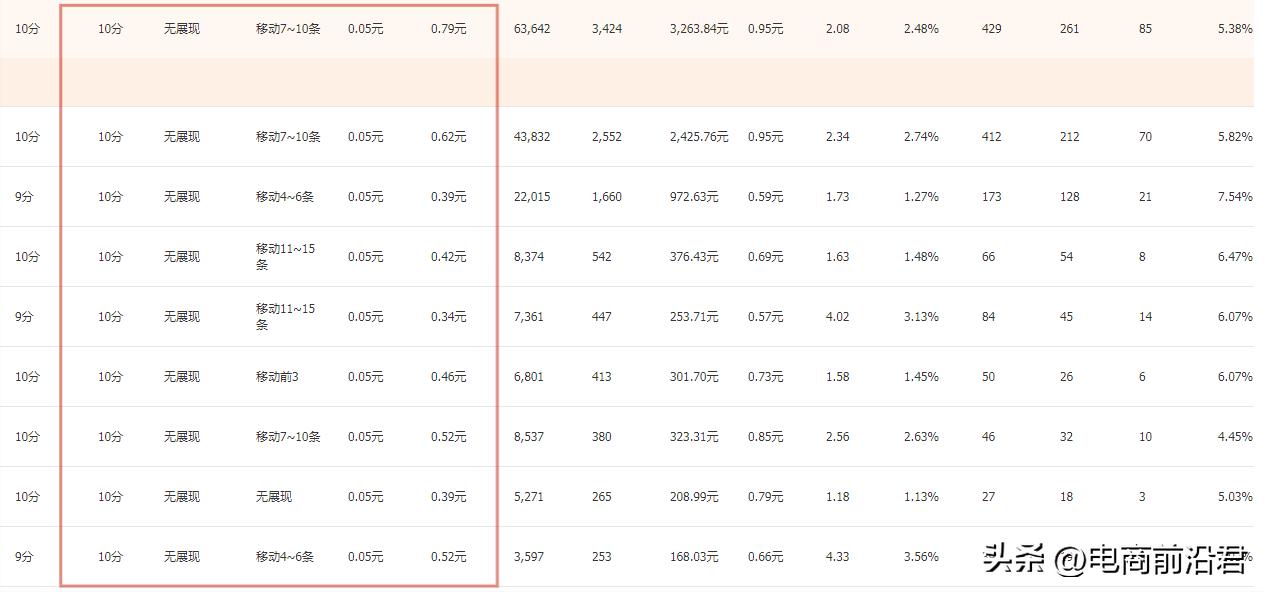Viewport: 1265px width, 592px height.
Task: Click the 8,537 impressions value
Action: pos(528,437)
